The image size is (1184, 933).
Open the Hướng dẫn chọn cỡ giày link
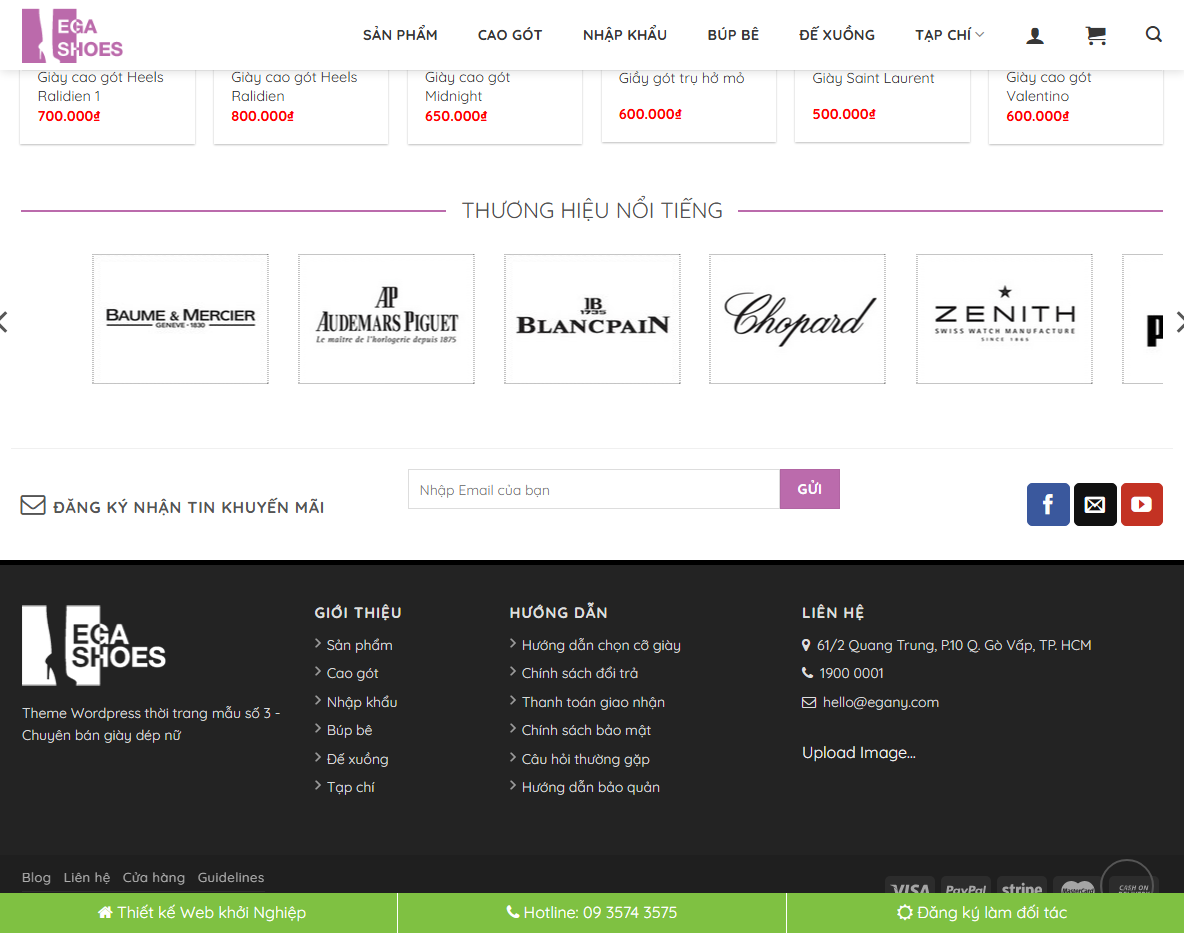(600, 645)
